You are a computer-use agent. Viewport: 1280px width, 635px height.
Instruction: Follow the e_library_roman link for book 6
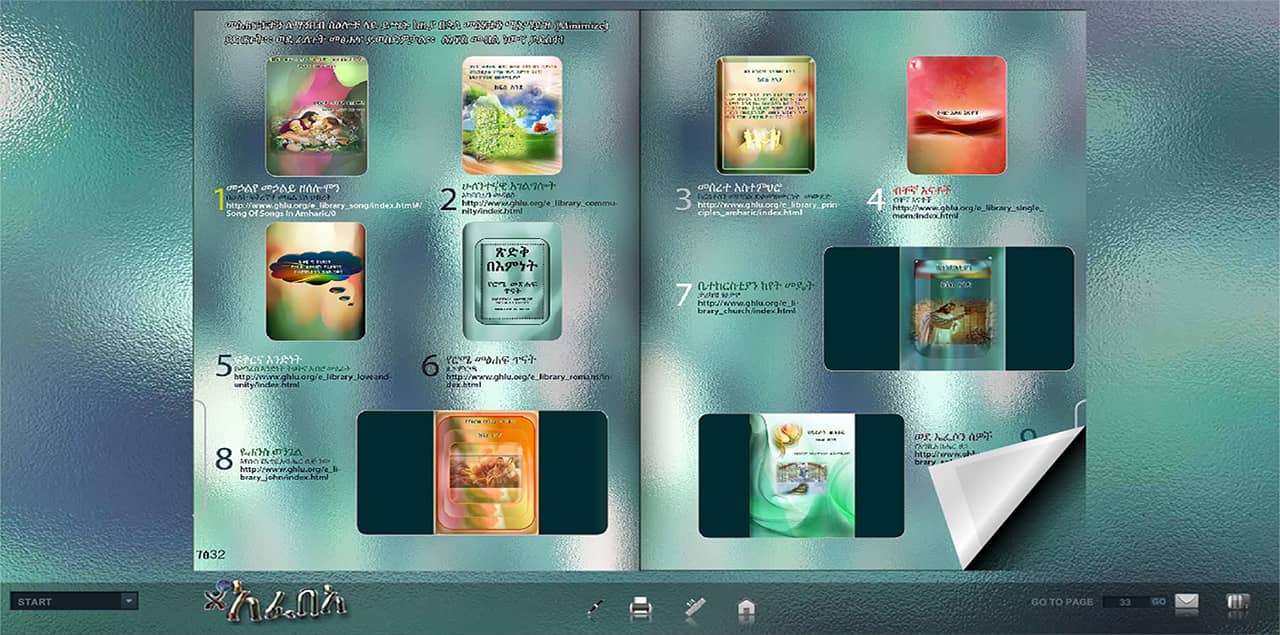pyautogui.click(x=531, y=380)
